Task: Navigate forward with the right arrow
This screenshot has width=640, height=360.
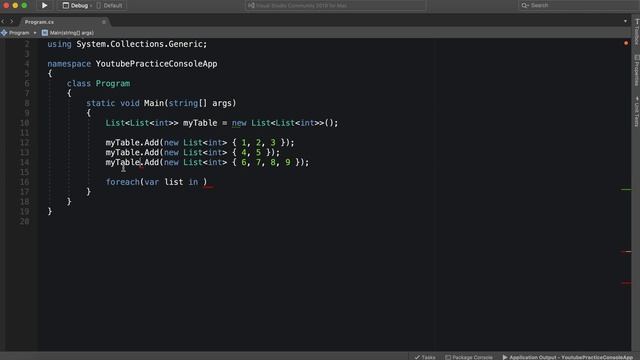Action: [12, 21]
